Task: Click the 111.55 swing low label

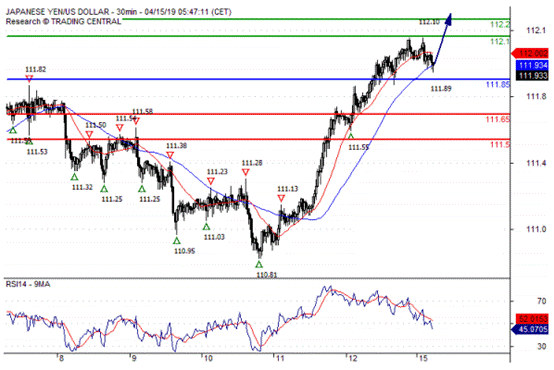Action: [359, 147]
